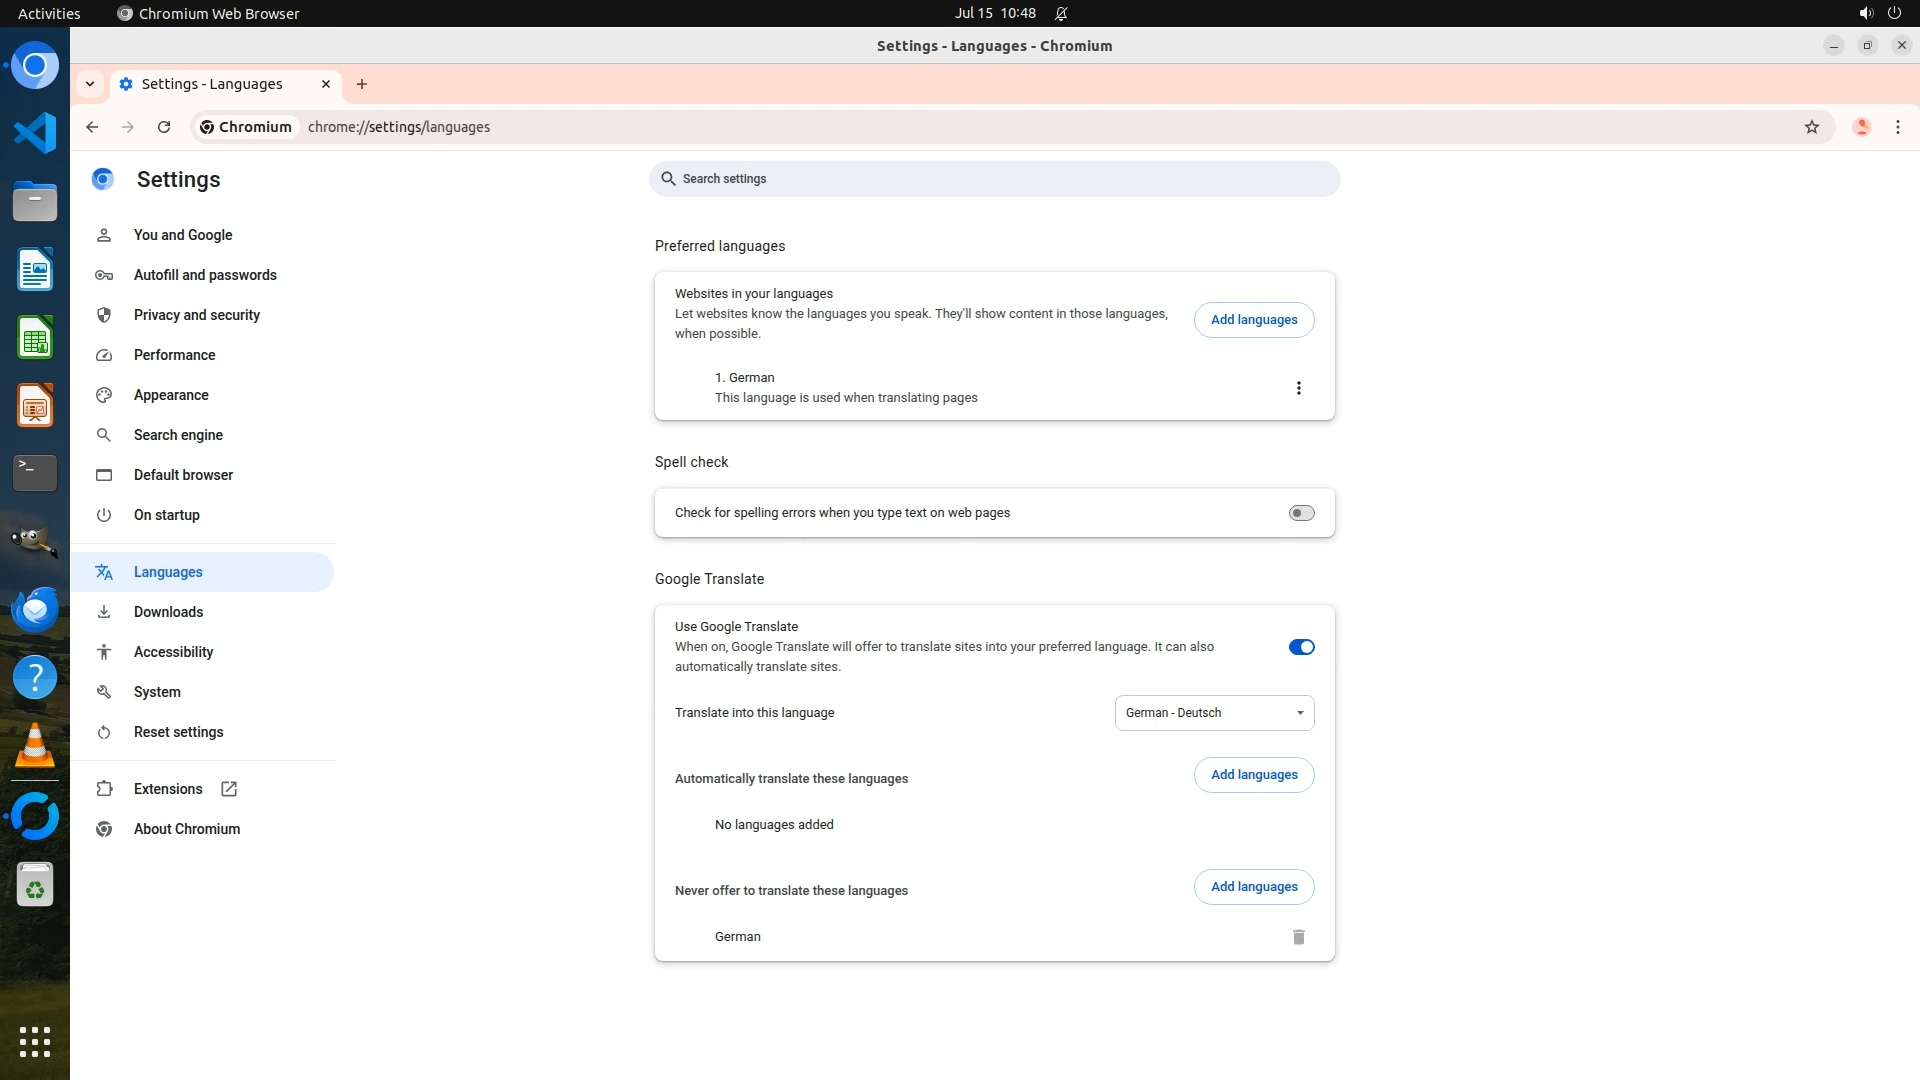
Task: Go to Appearance settings section
Action: [x=171, y=395]
